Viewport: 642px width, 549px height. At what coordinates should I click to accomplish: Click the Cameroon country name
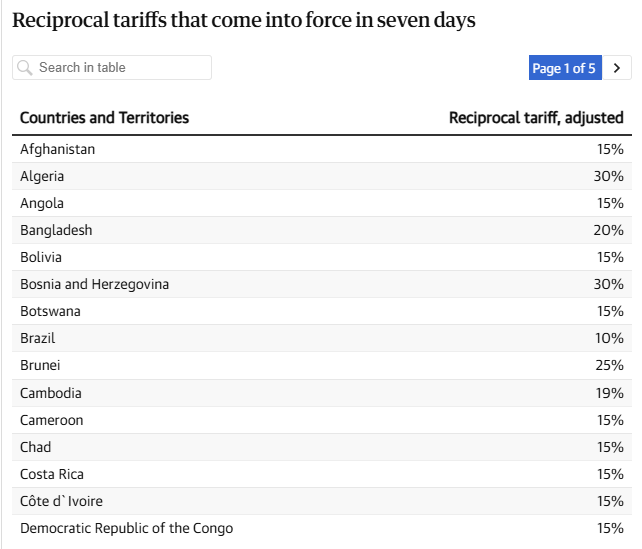pyautogui.click(x=52, y=420)
